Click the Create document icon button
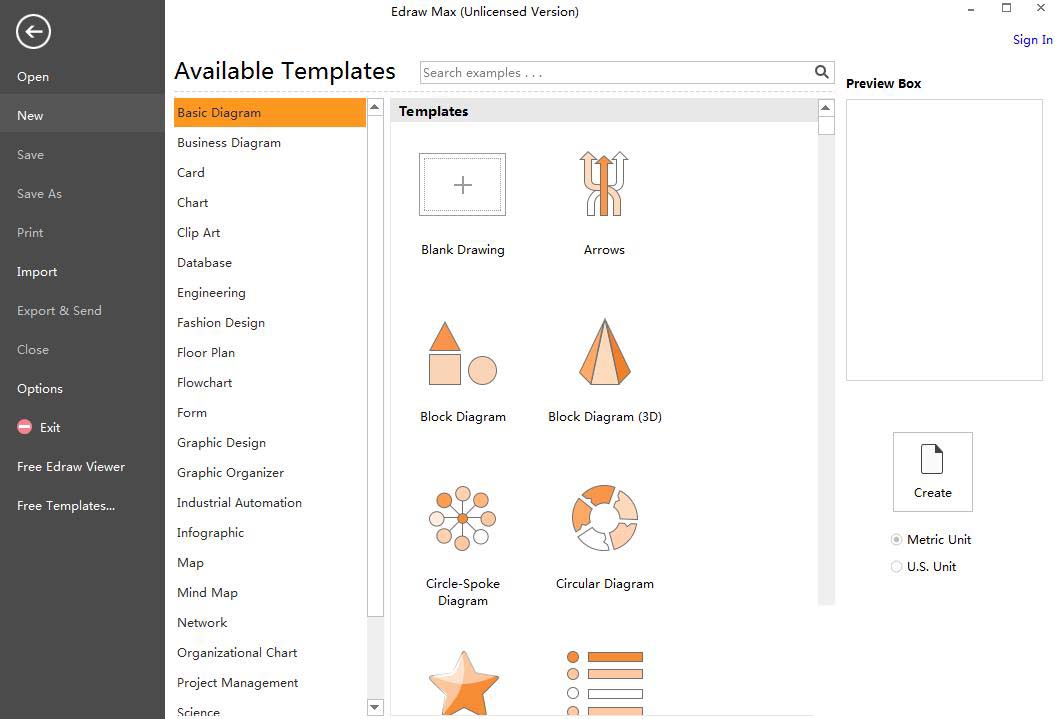The width and height of the screenshot is (1056, 719). point(933,472)
